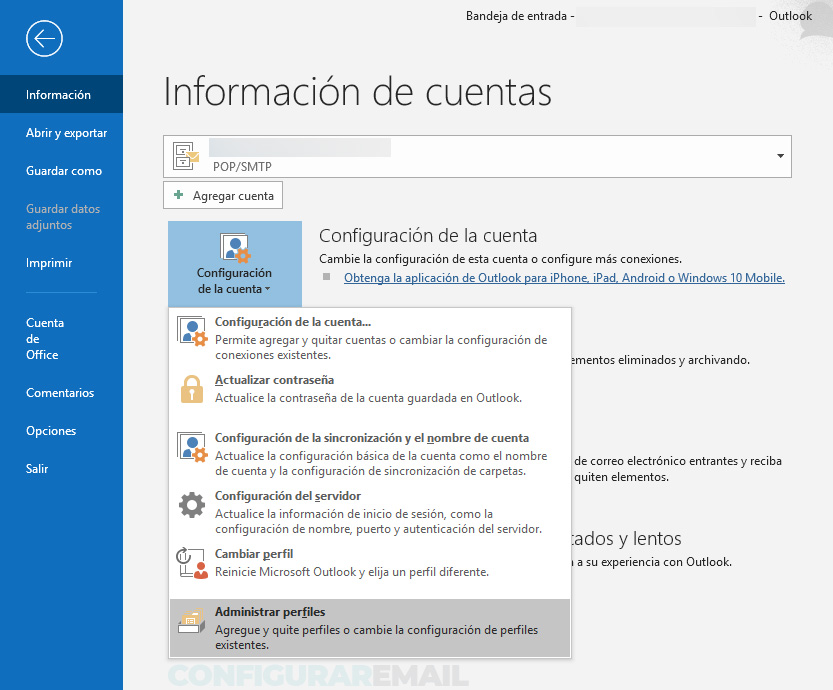833x690 pixels.
Task: Select Configuración del servidor menu entry
Action: (370, 512)
